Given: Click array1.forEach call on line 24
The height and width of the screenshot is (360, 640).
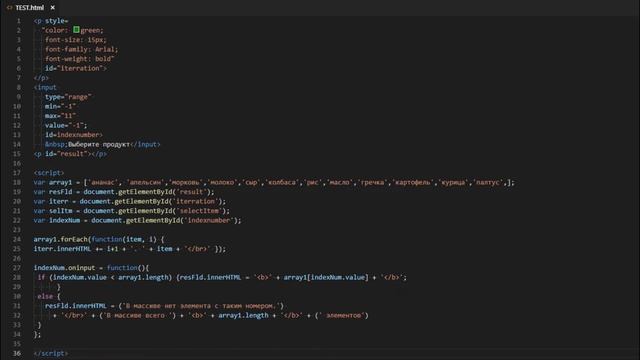Looking at the screenshot, I should click(60, 240).
